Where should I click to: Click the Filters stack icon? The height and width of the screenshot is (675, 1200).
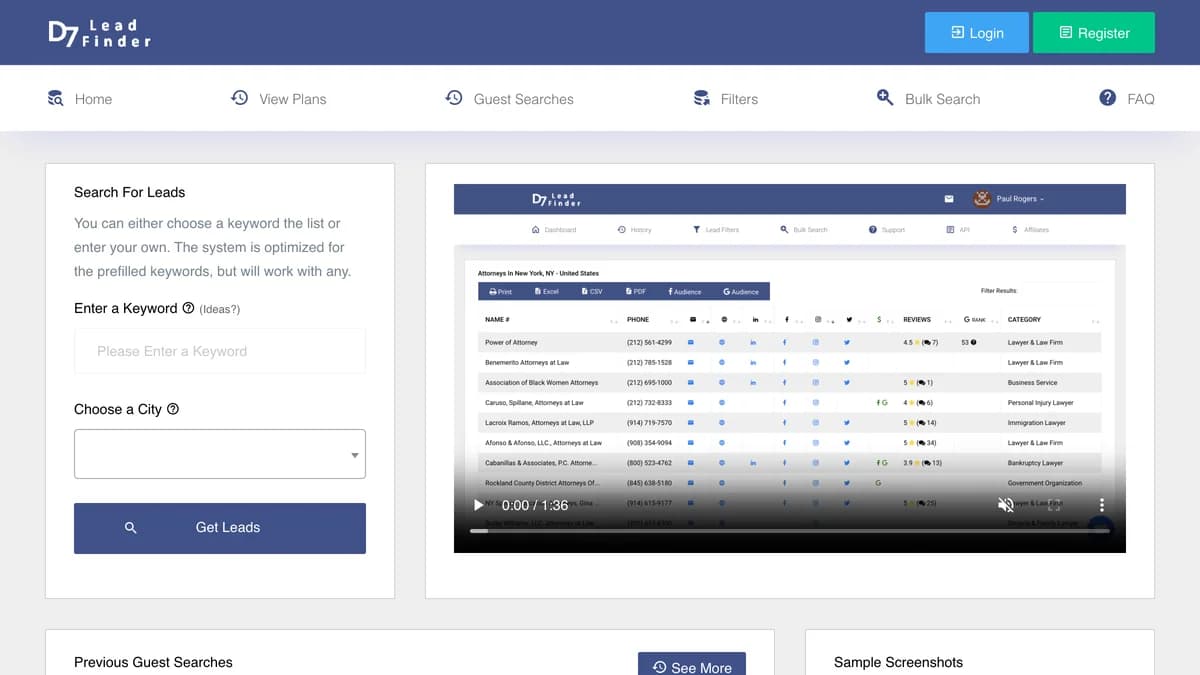701,98
